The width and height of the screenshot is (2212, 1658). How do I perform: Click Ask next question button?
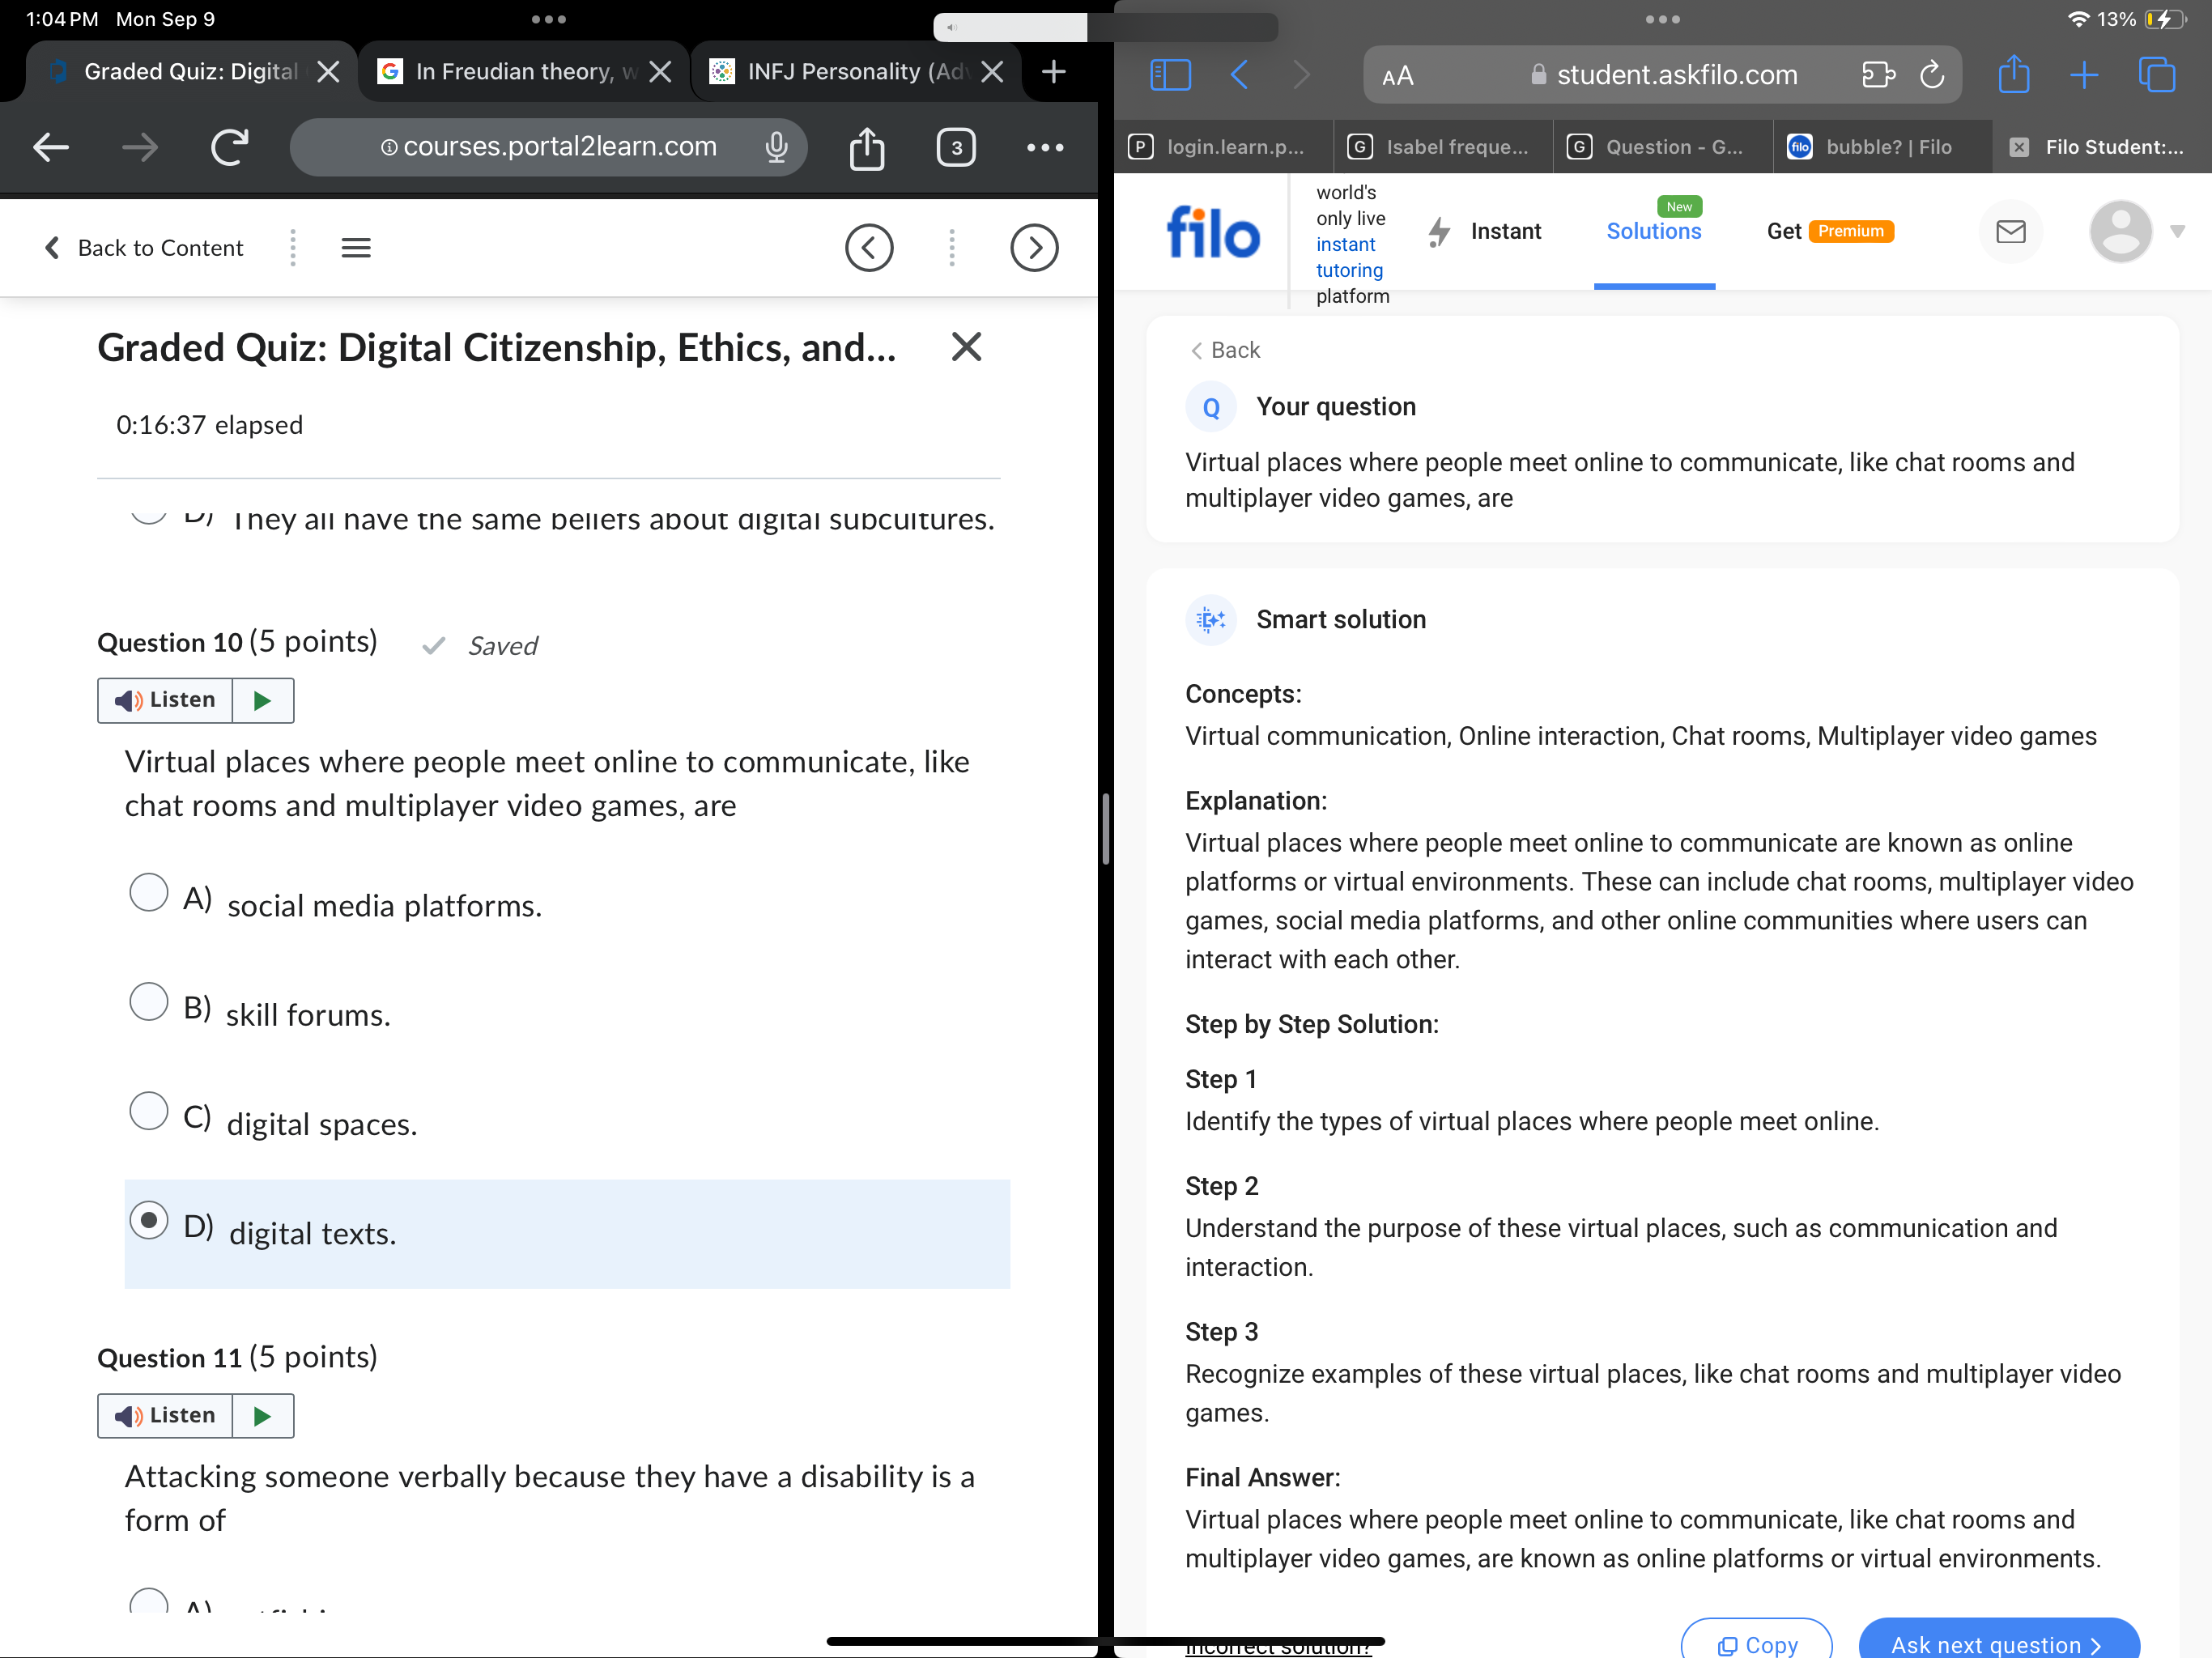pyautogui.click(x=1998, y=1642)
